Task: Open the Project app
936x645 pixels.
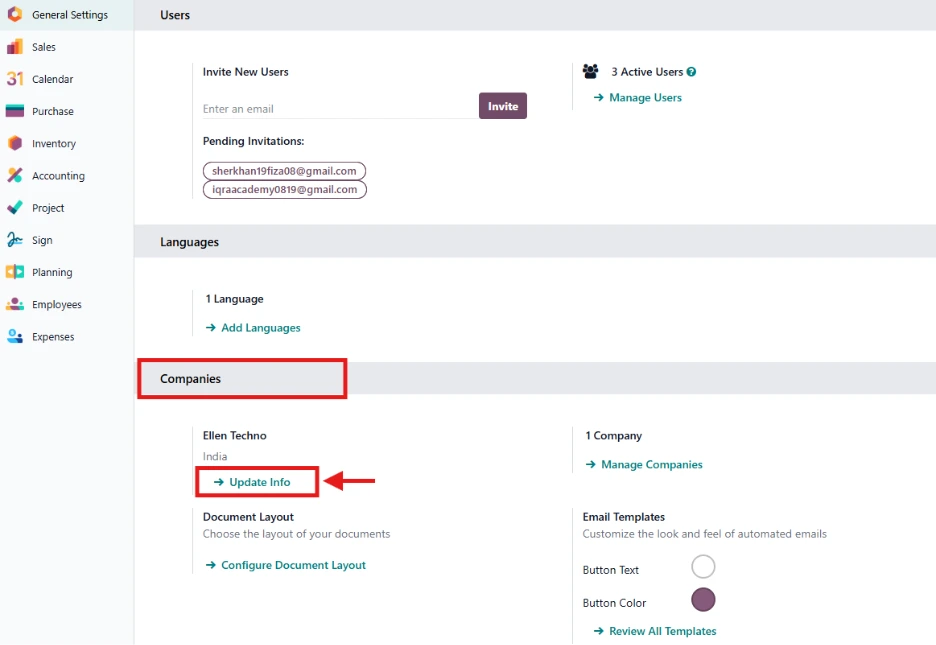Action: [49, 207]
